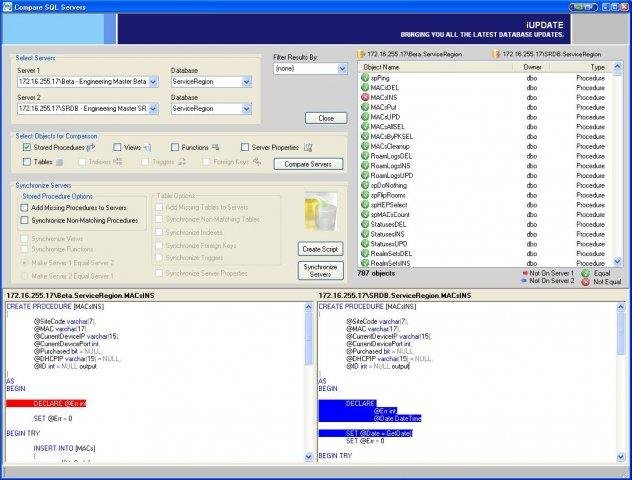
Task: Click the status icon next to MACsByPKSEL
Action: (x=365, y=136)
